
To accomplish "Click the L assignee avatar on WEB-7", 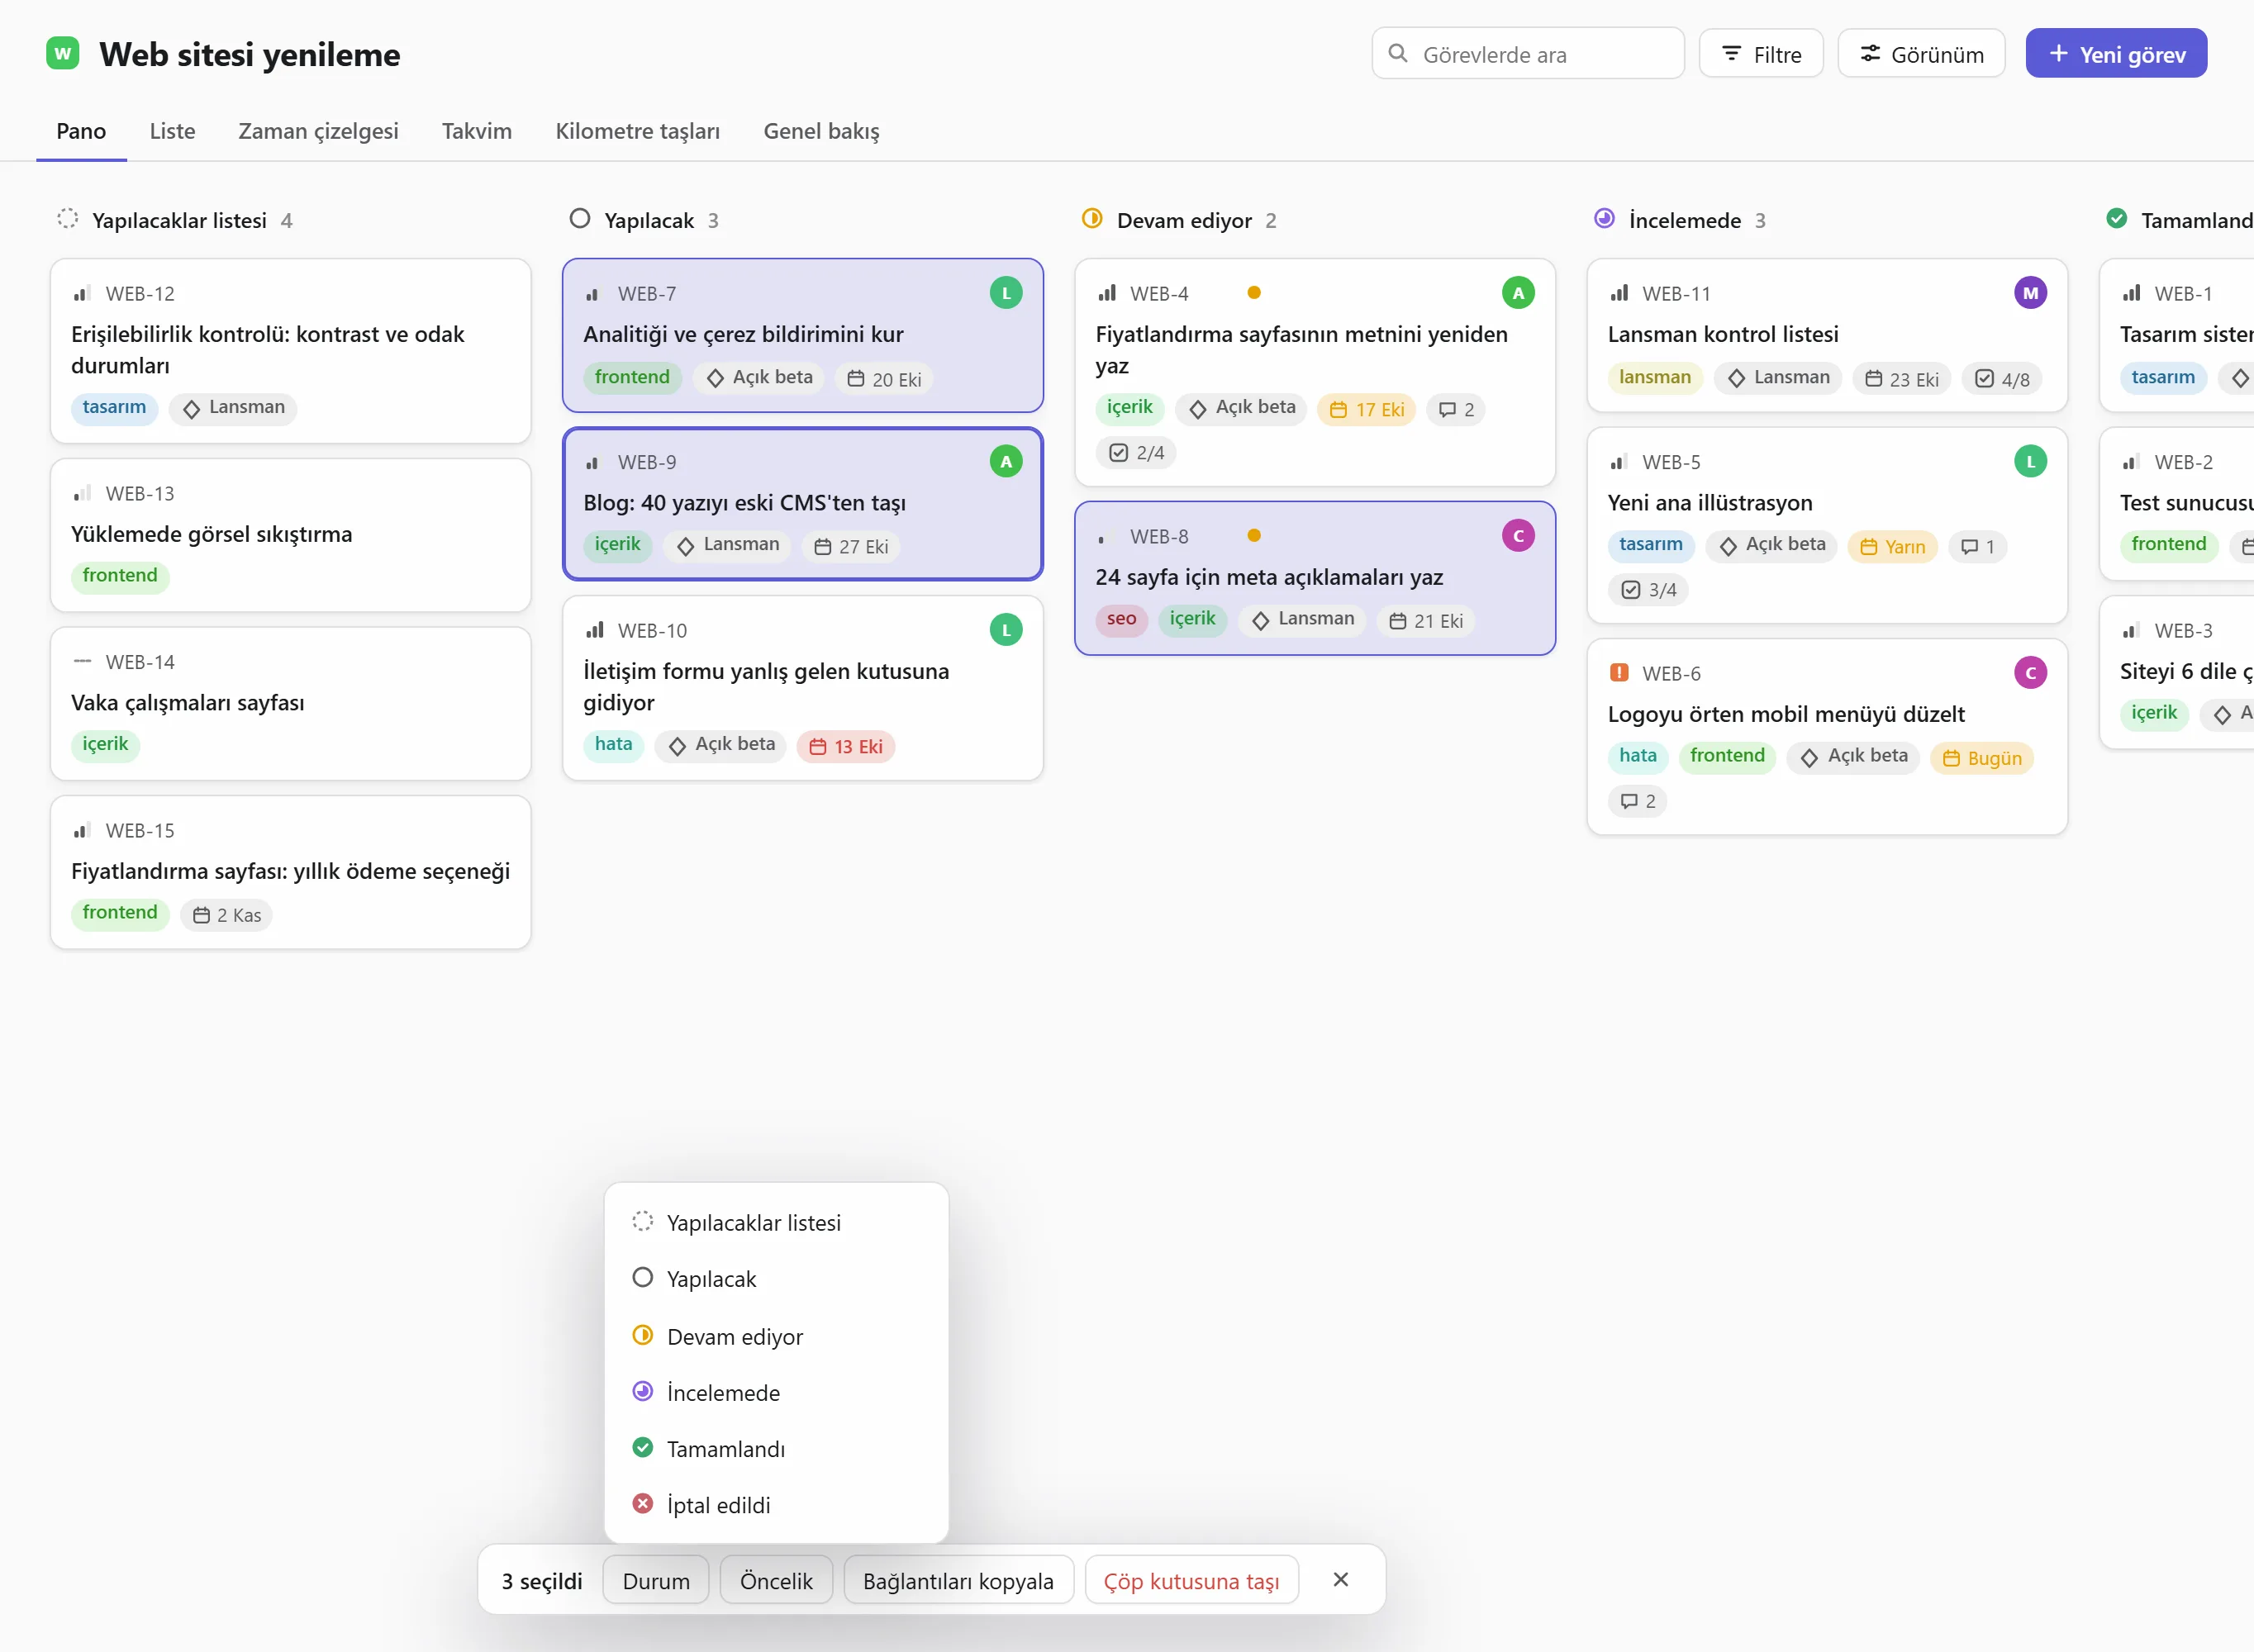I will (x=1006, y=293).
